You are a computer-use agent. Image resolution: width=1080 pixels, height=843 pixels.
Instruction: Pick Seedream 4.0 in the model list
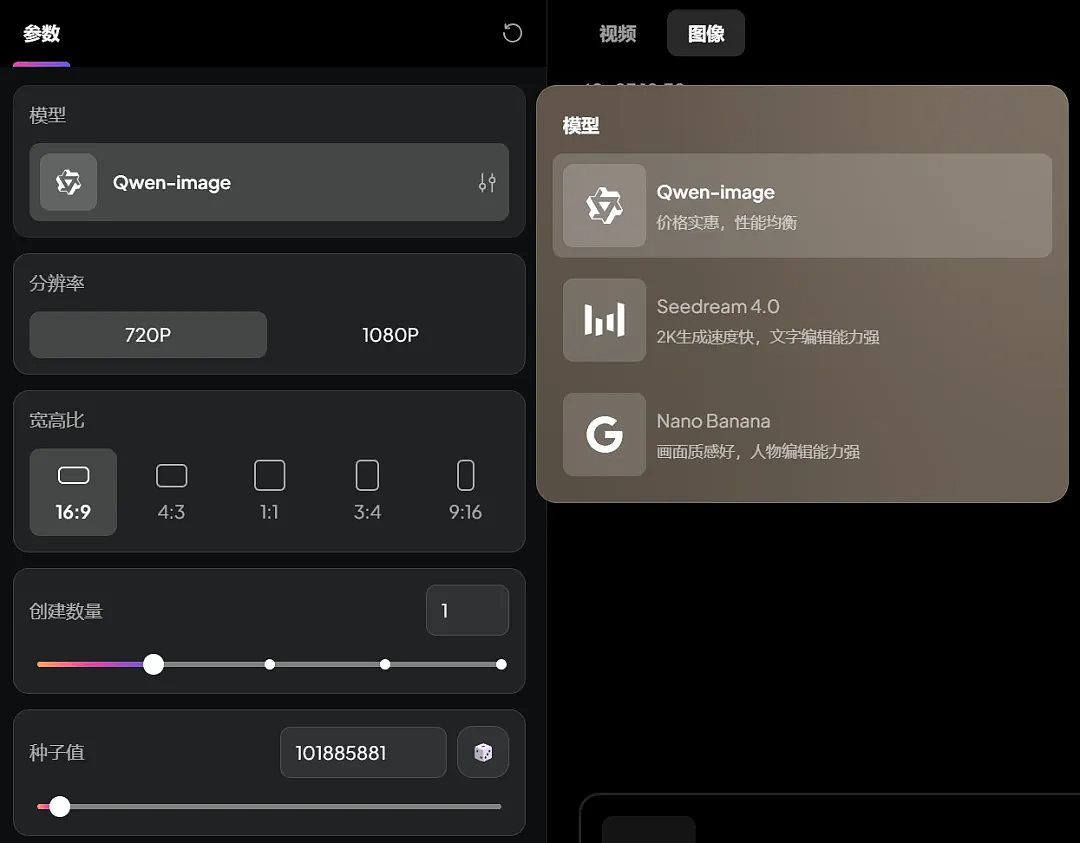(802, 320)
